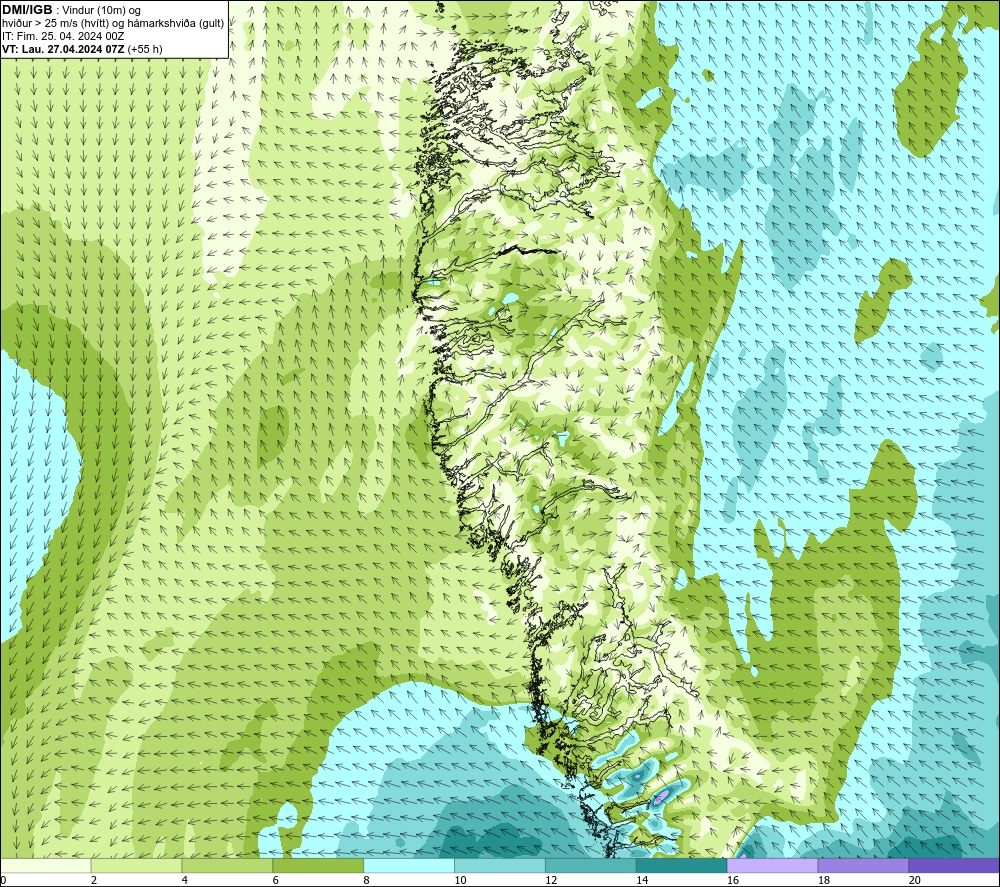
Task: Select the 12–14 m/s medium teal swatch
Action: 591,865
